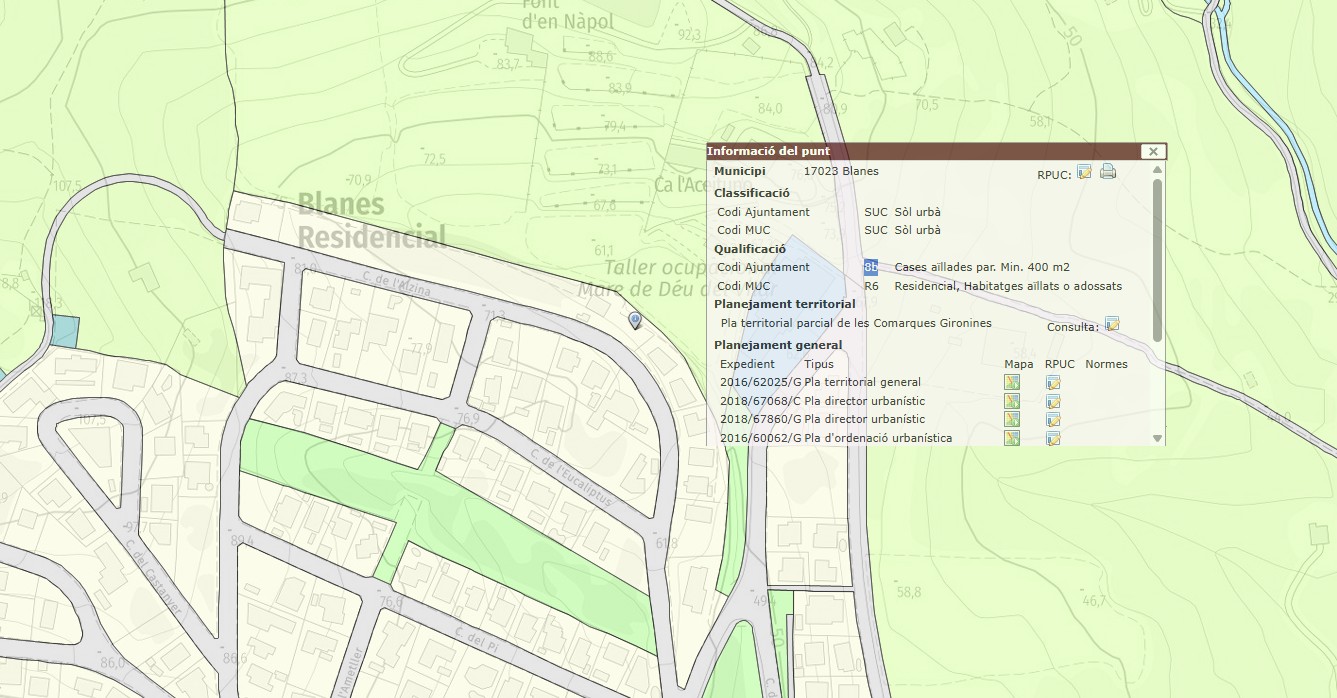Open Mapa icon for expedient 2016/62025/G
The height and width of the screenshot is (698, 1337).
coord(1012,382)
